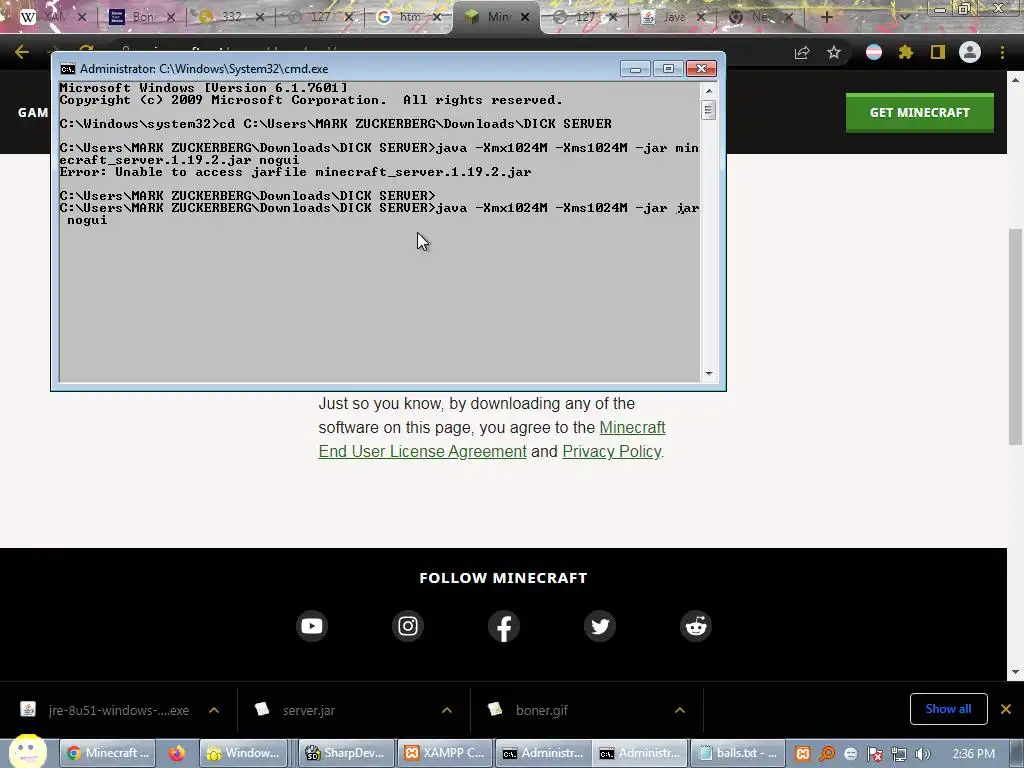Click cmd window scroll down arrow
This screenshot has height=768, width=1024.
click(x=709, y=374)
